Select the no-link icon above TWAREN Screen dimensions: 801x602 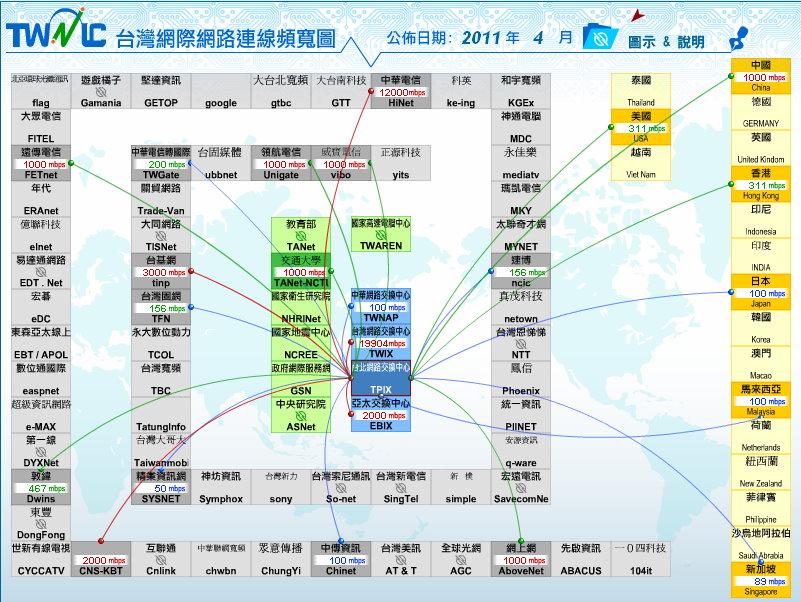[381, 235]
